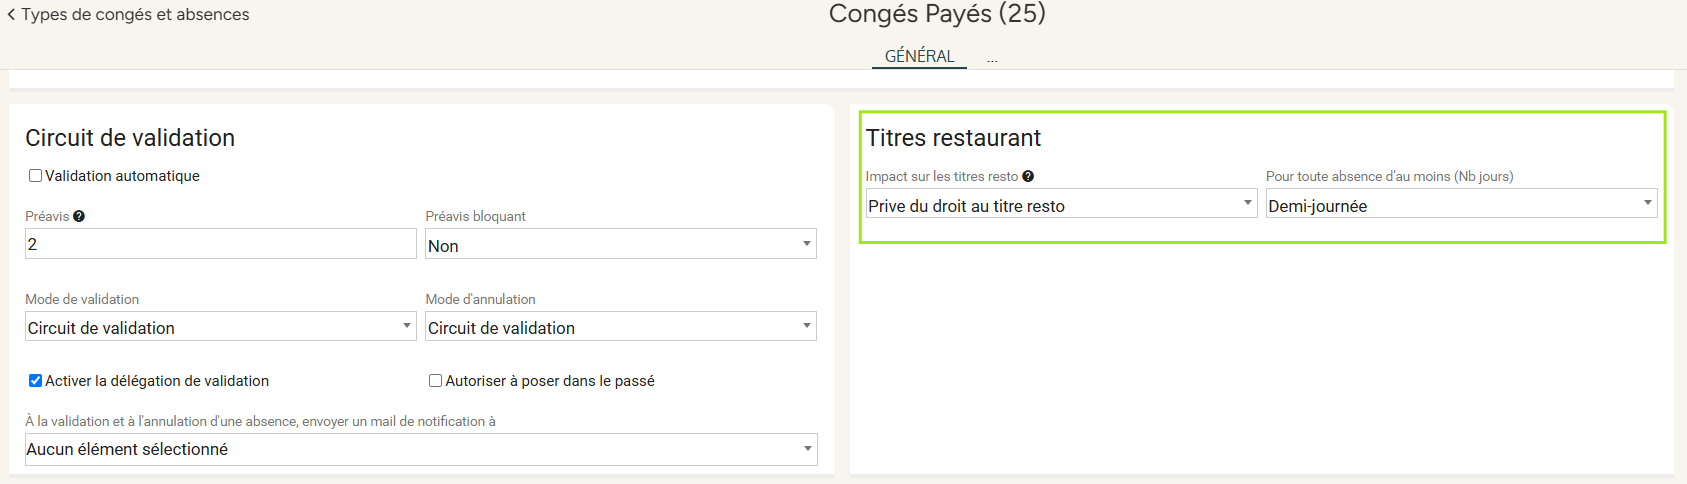Click the help icon beside Impact sur les titres resto
1687x484 pixels.
(1028, 176)
